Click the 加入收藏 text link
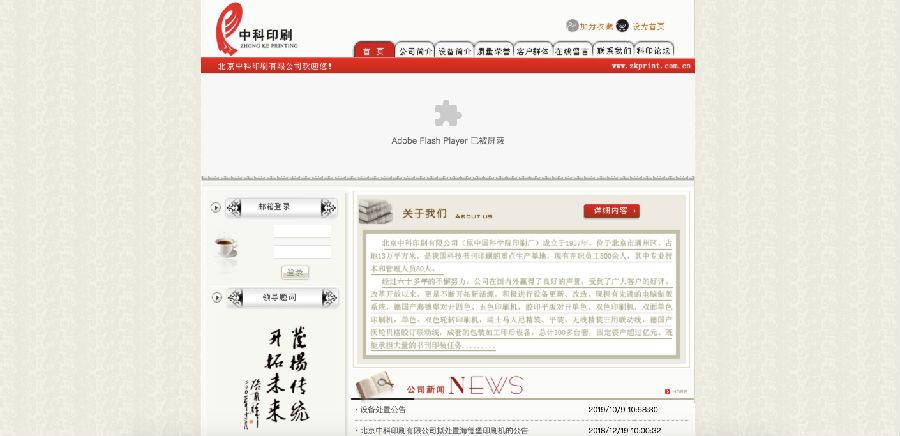The width and height of the screenshot is (900, 436). [x=596, y=26]
